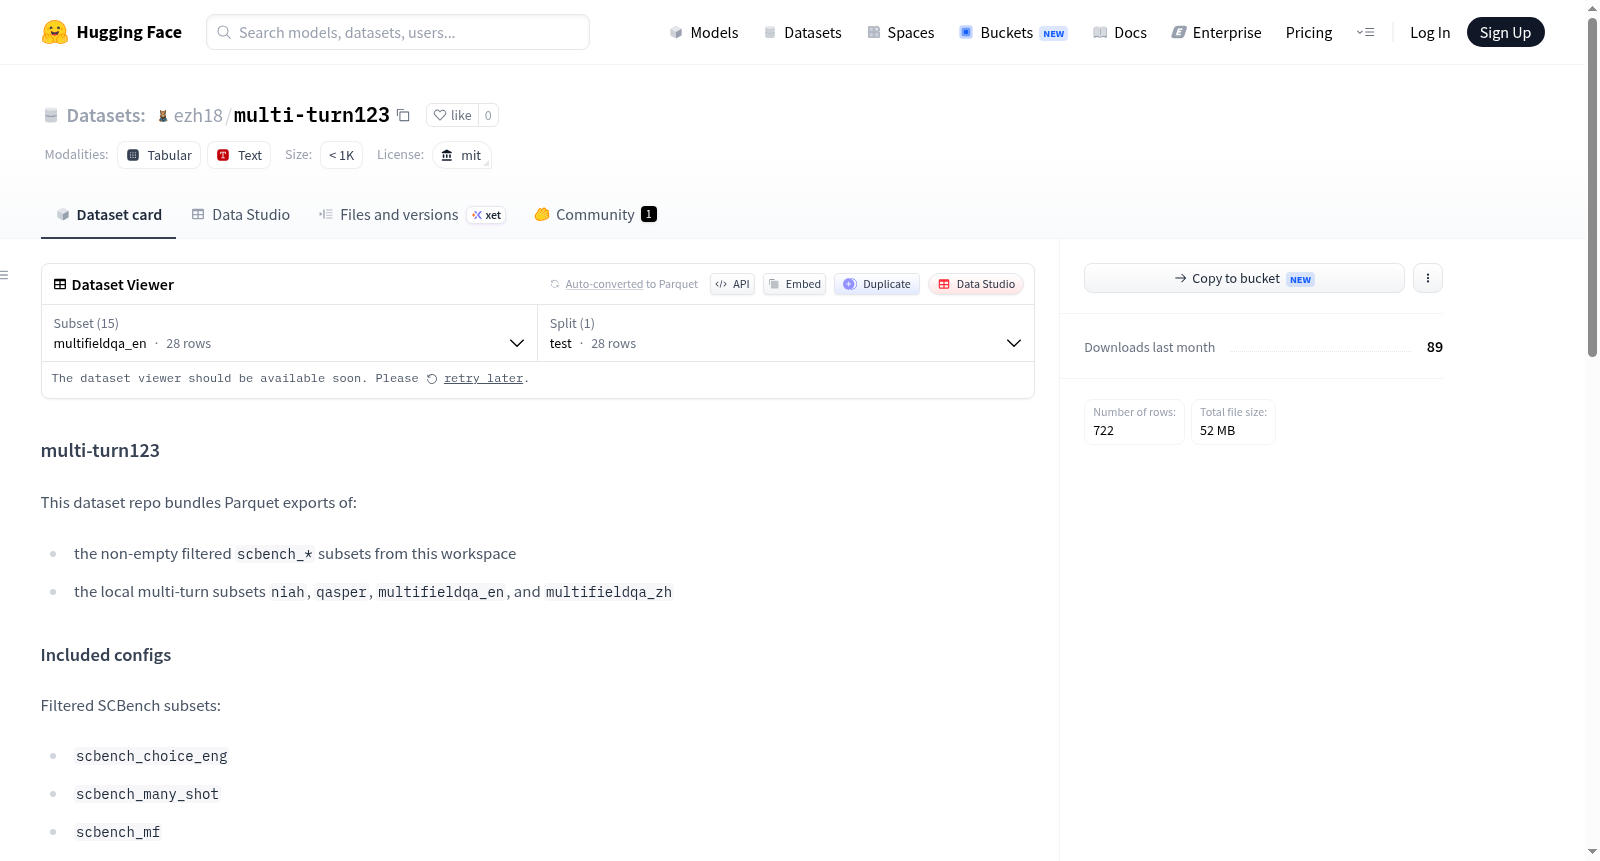Click the scroll down arrow of scrollbar
This screenshot has width=1600, height=861.
coord(1592,852)
